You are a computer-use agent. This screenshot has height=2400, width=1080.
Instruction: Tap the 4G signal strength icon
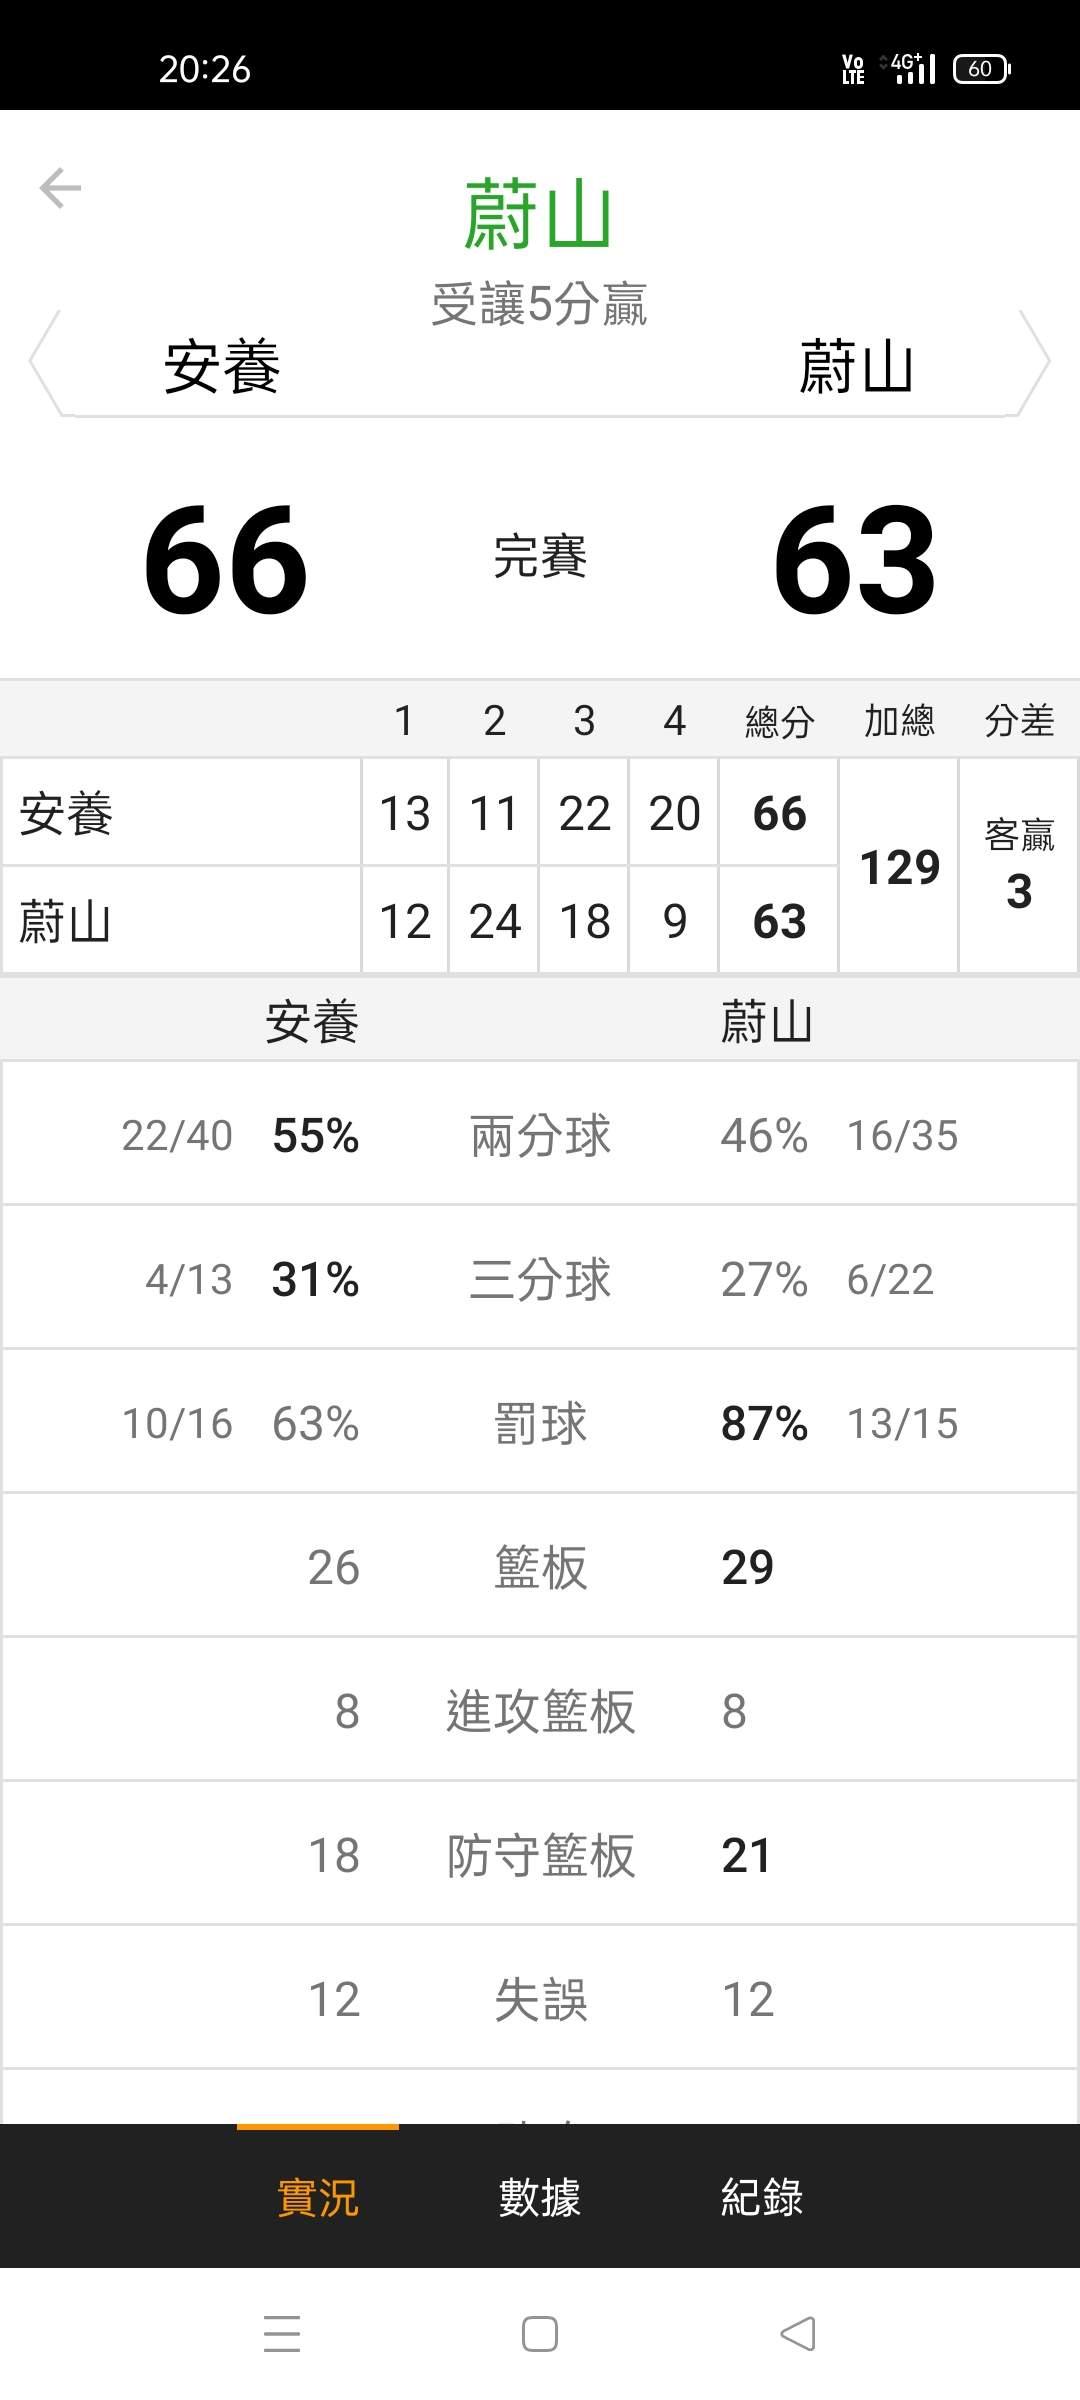tap(910, 68)
